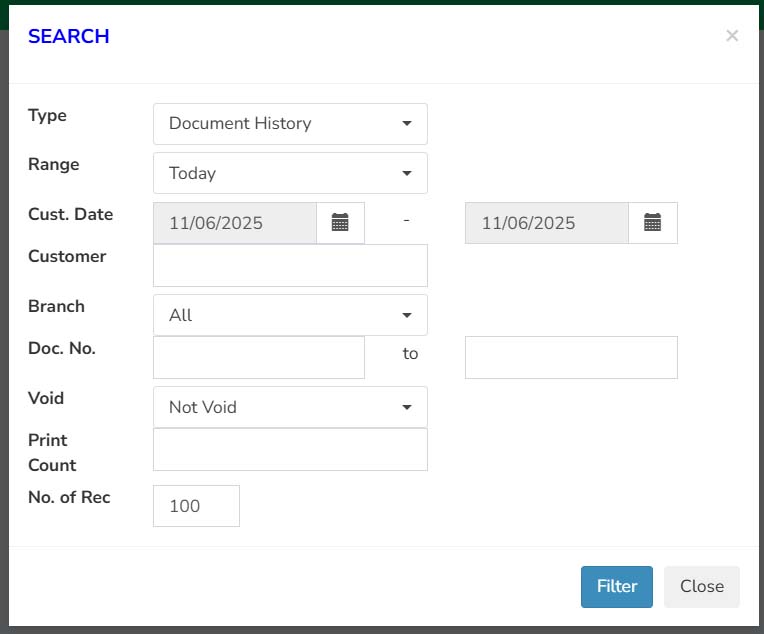The height and width of the screenshot is (634, 764).
Task: Click the Filter button
Action: [x=616, y=586]
